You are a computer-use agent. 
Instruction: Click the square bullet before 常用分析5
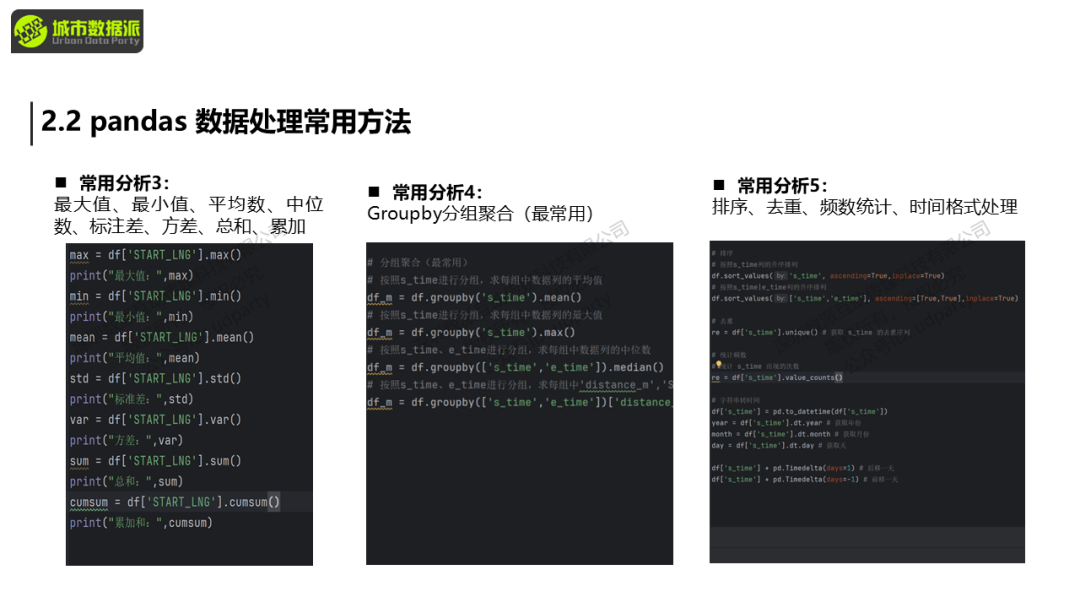(x=718, y=185)
